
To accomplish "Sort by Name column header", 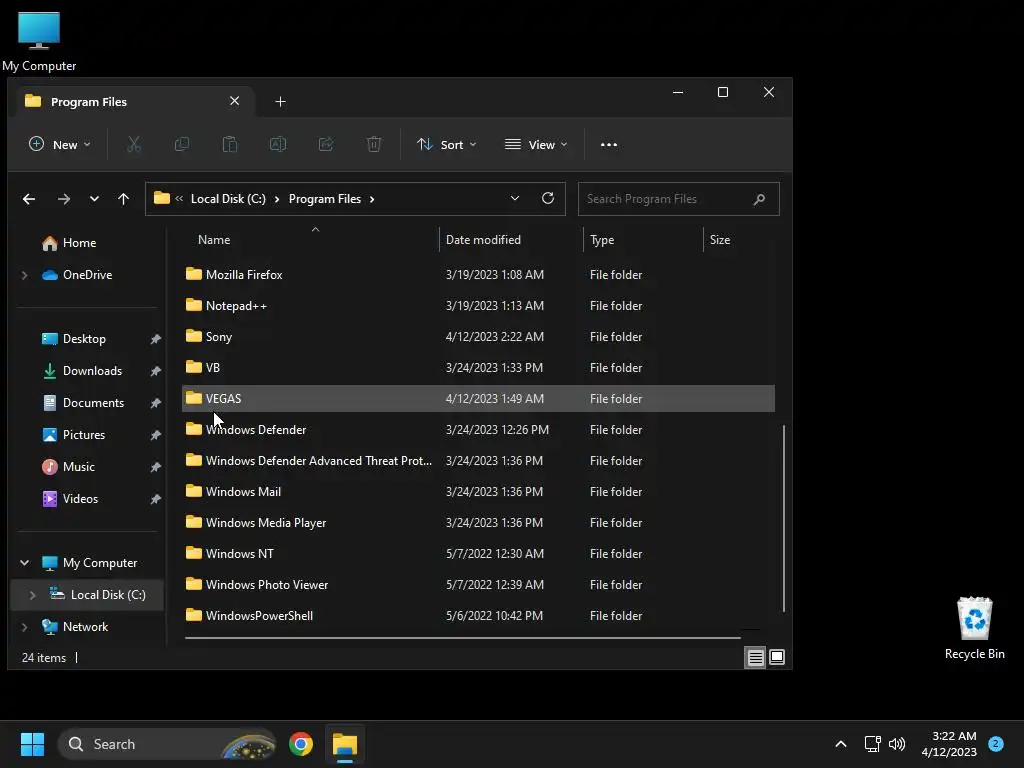I will (214, 240).
